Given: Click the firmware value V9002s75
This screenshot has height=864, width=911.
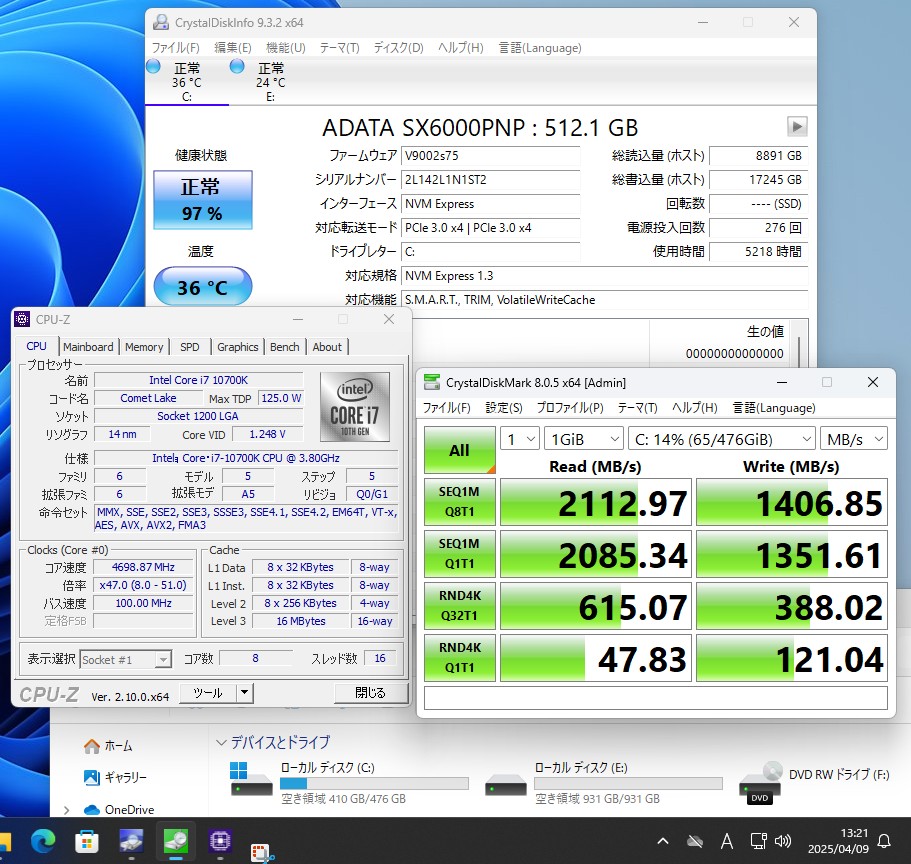Looking at the screenshot, I should [x=490, y=156].
